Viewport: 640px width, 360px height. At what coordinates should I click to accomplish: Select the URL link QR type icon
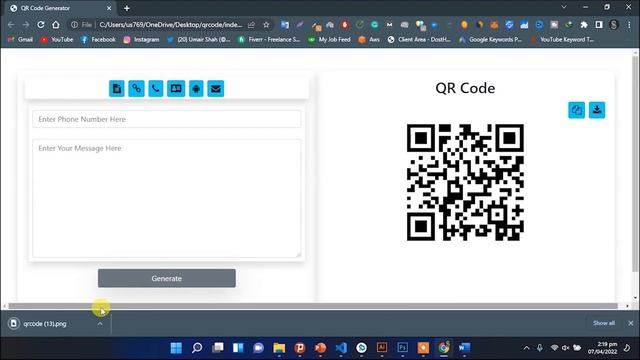[x=136, y=89]
